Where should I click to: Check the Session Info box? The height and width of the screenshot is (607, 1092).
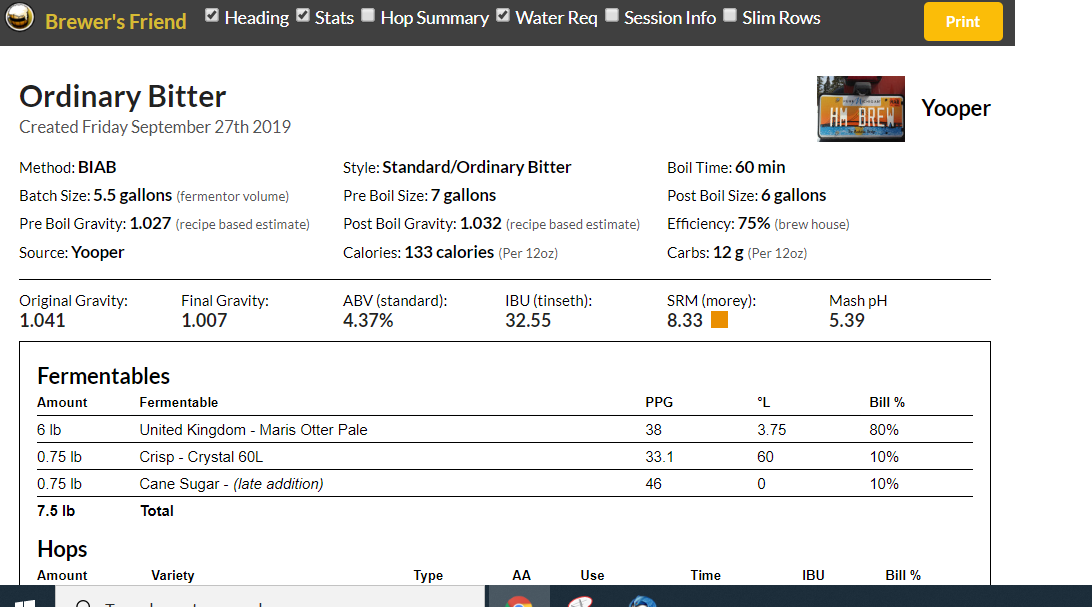point(612,16)
